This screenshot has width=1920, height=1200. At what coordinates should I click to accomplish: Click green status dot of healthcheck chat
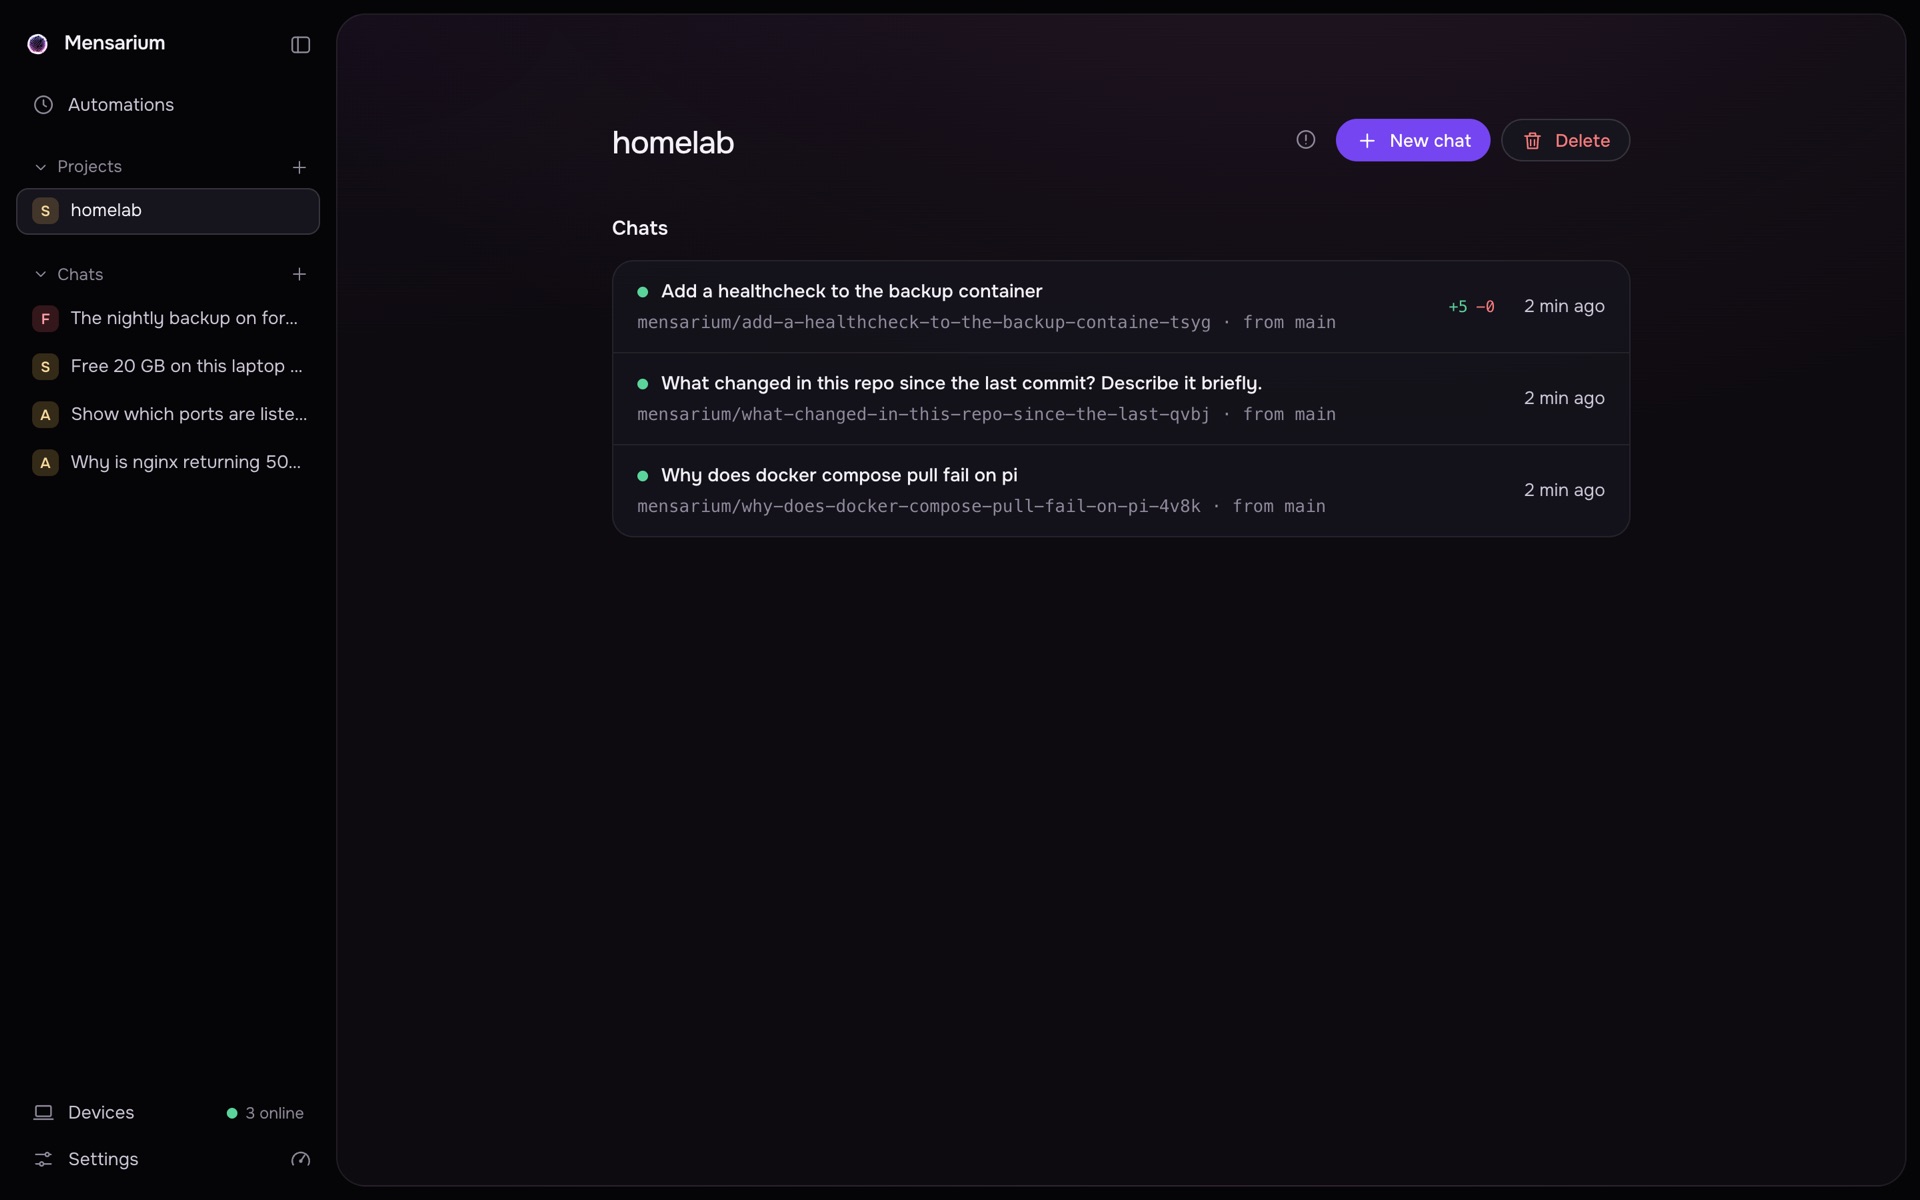coord(643,292)
